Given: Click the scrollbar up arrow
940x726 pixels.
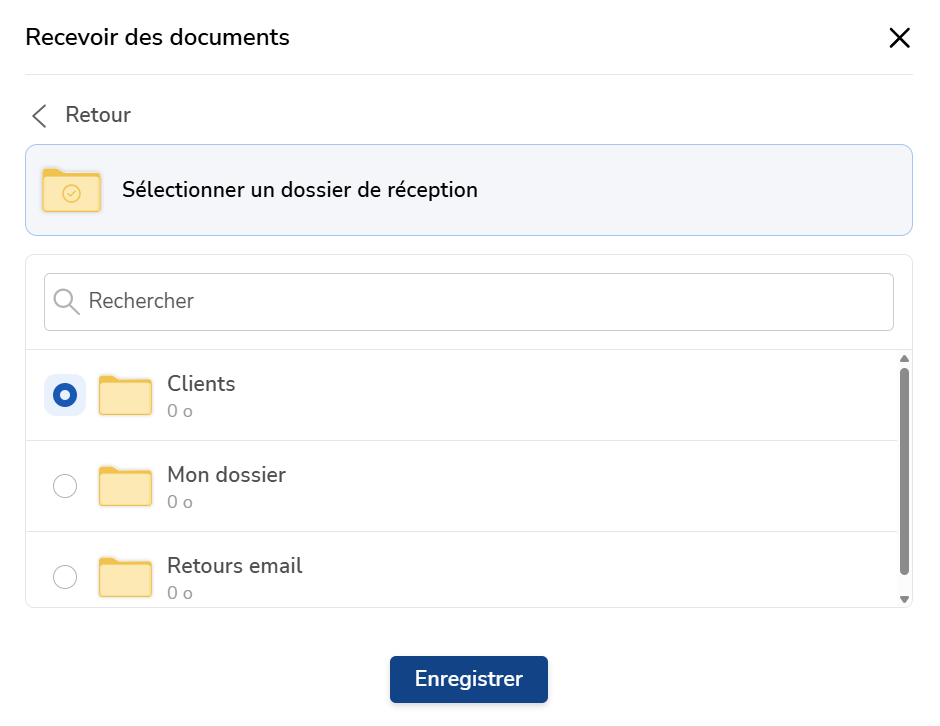Looking at the screenshot, I should (905, 359).
